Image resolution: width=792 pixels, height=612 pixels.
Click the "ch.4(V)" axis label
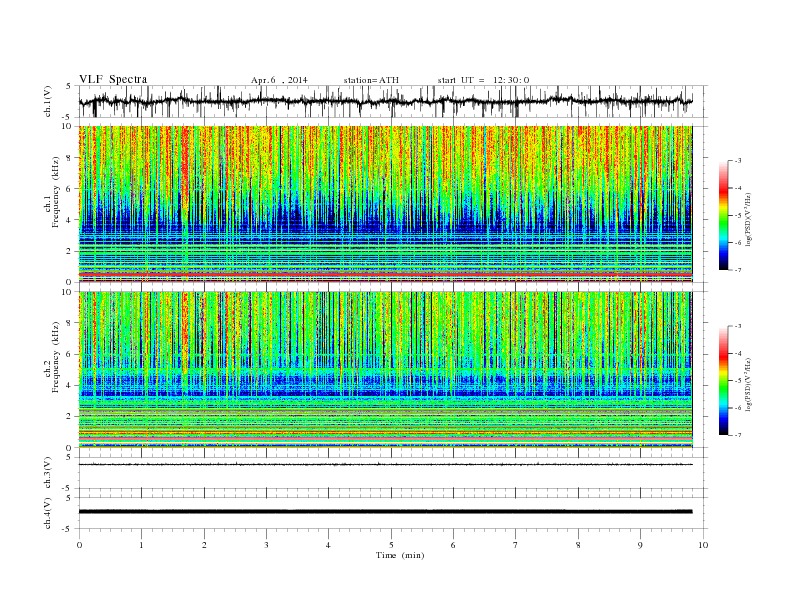pyautogui.click(x=48, y=513)
